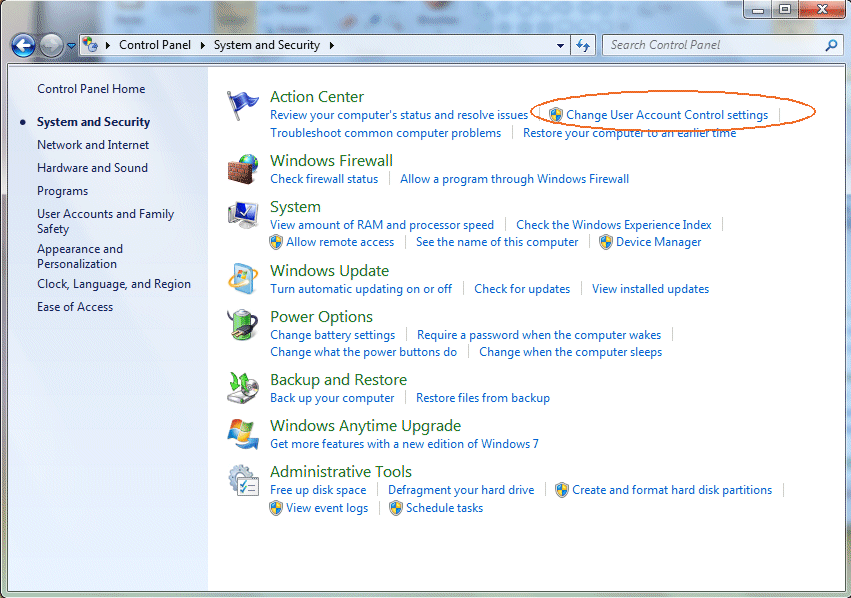Open the Windows Firewall brick wall icon

coord(243,168)
